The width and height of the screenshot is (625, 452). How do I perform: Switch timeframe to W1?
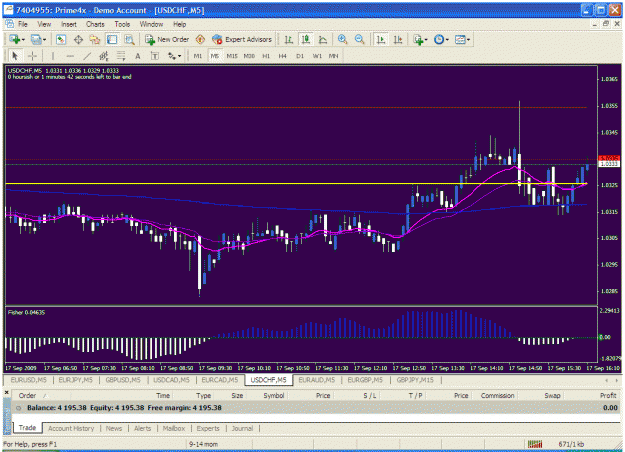click(317, 56)
